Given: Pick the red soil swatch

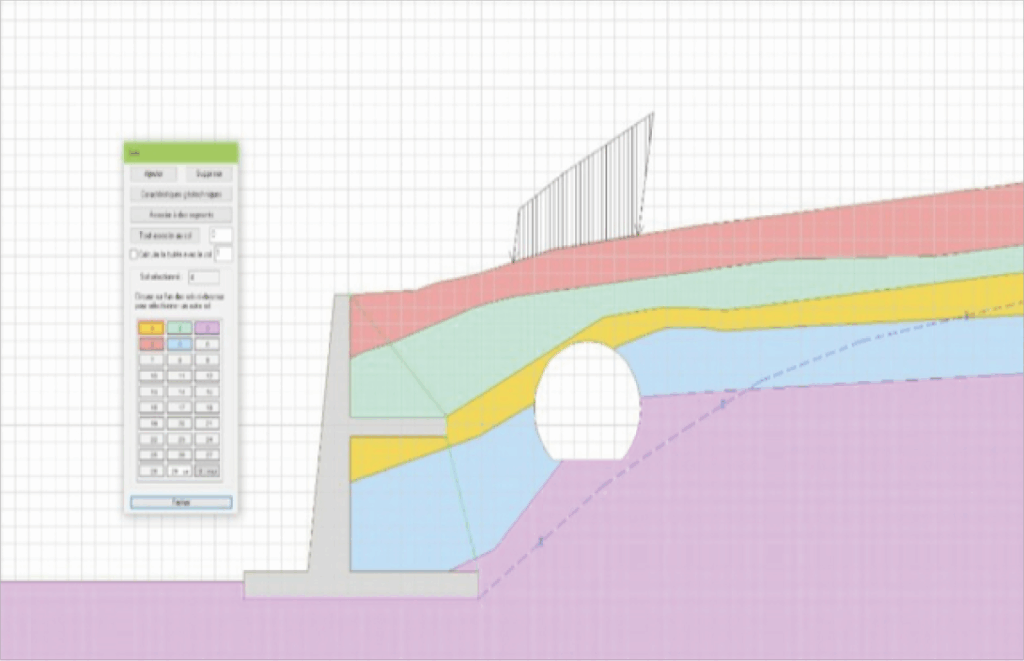Looking at the screenshot, I should (151, 344).
